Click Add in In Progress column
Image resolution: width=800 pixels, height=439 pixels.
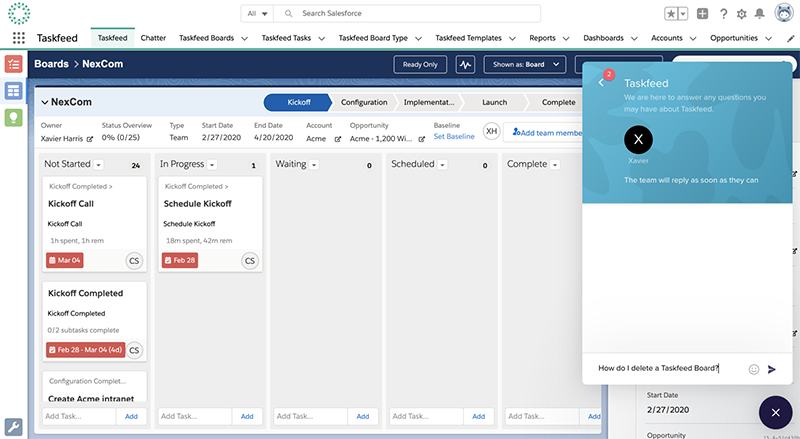(247, 417)
